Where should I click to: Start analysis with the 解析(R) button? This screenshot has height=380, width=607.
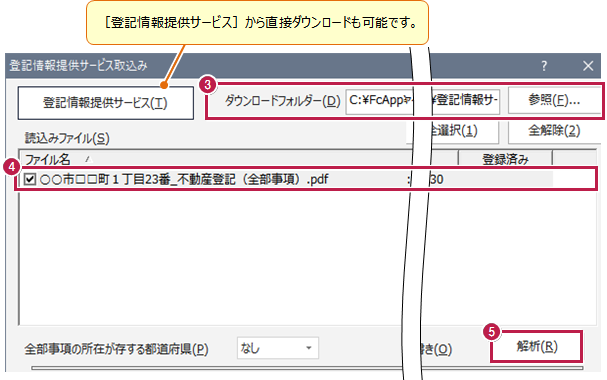[537, 346]
